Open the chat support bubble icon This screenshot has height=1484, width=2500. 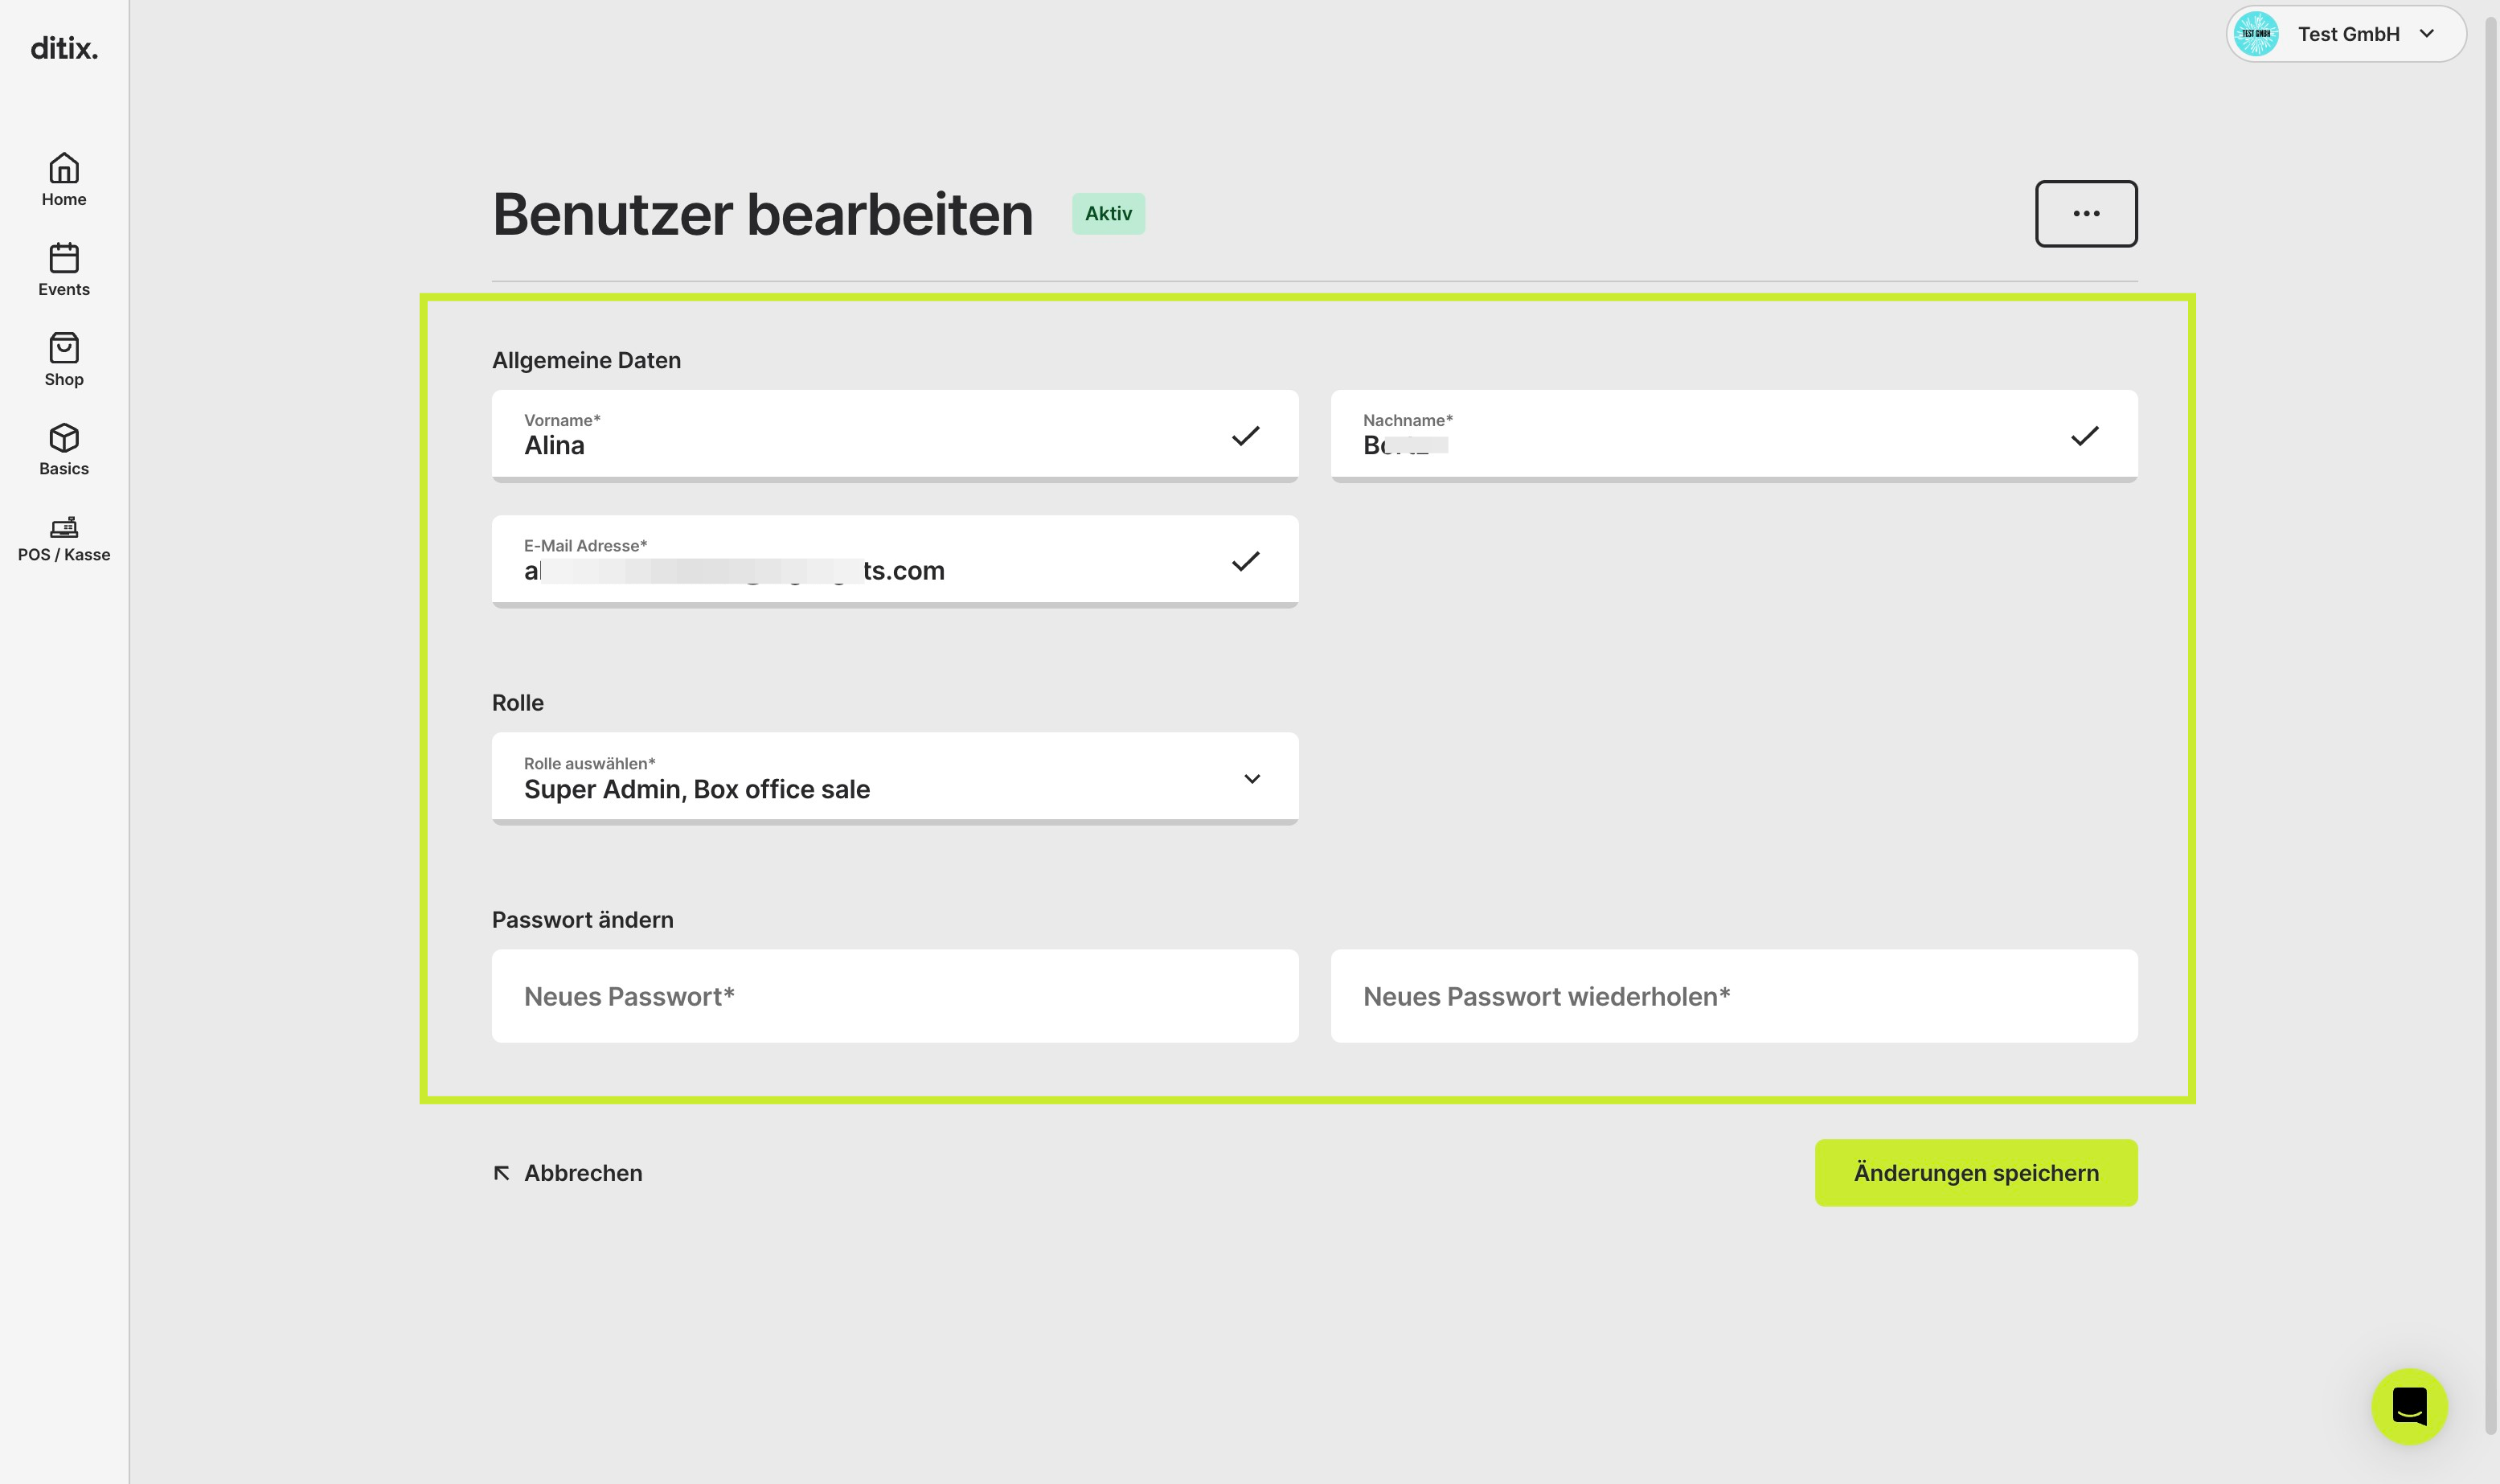2409,1406
